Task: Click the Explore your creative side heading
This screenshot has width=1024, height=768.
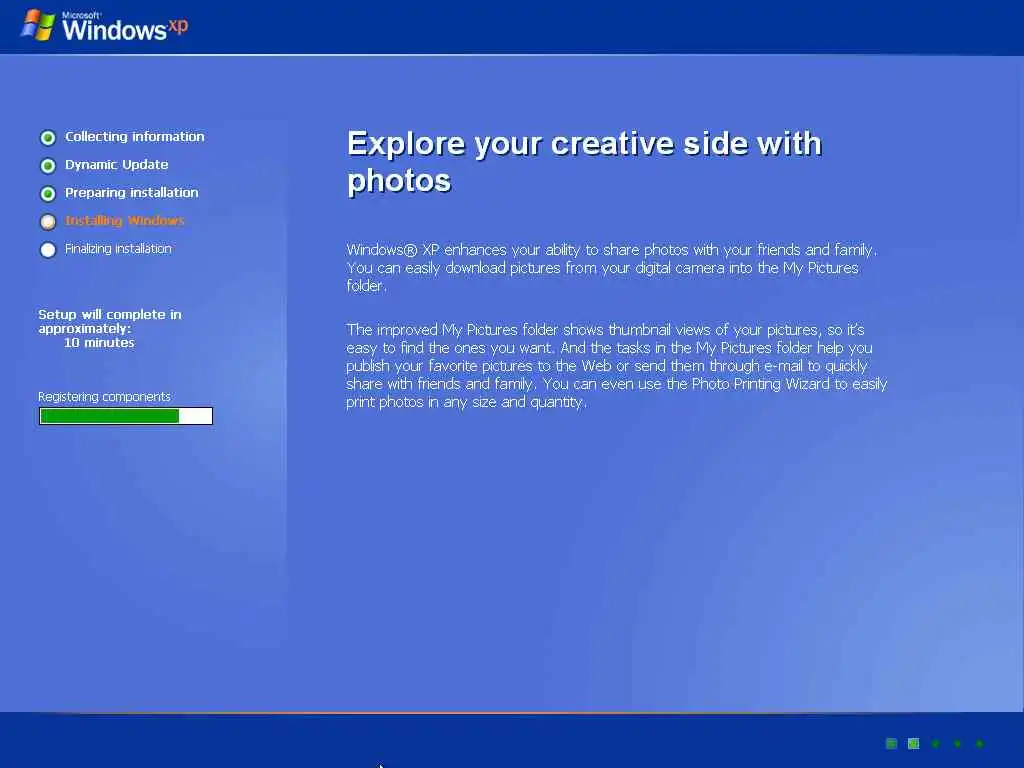Action: point(584,161)
